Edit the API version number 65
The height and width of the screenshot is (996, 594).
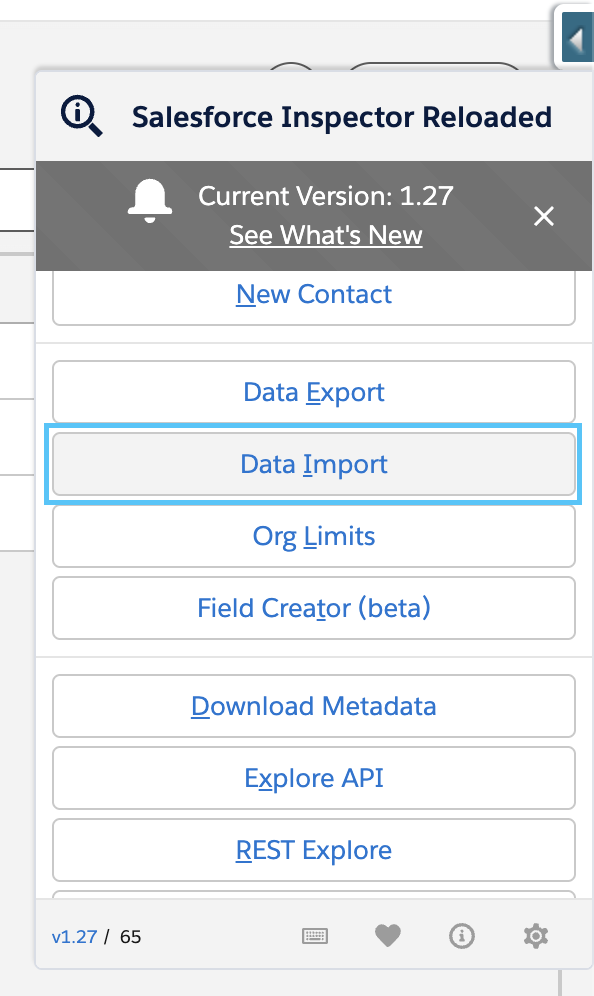point(130,937)
